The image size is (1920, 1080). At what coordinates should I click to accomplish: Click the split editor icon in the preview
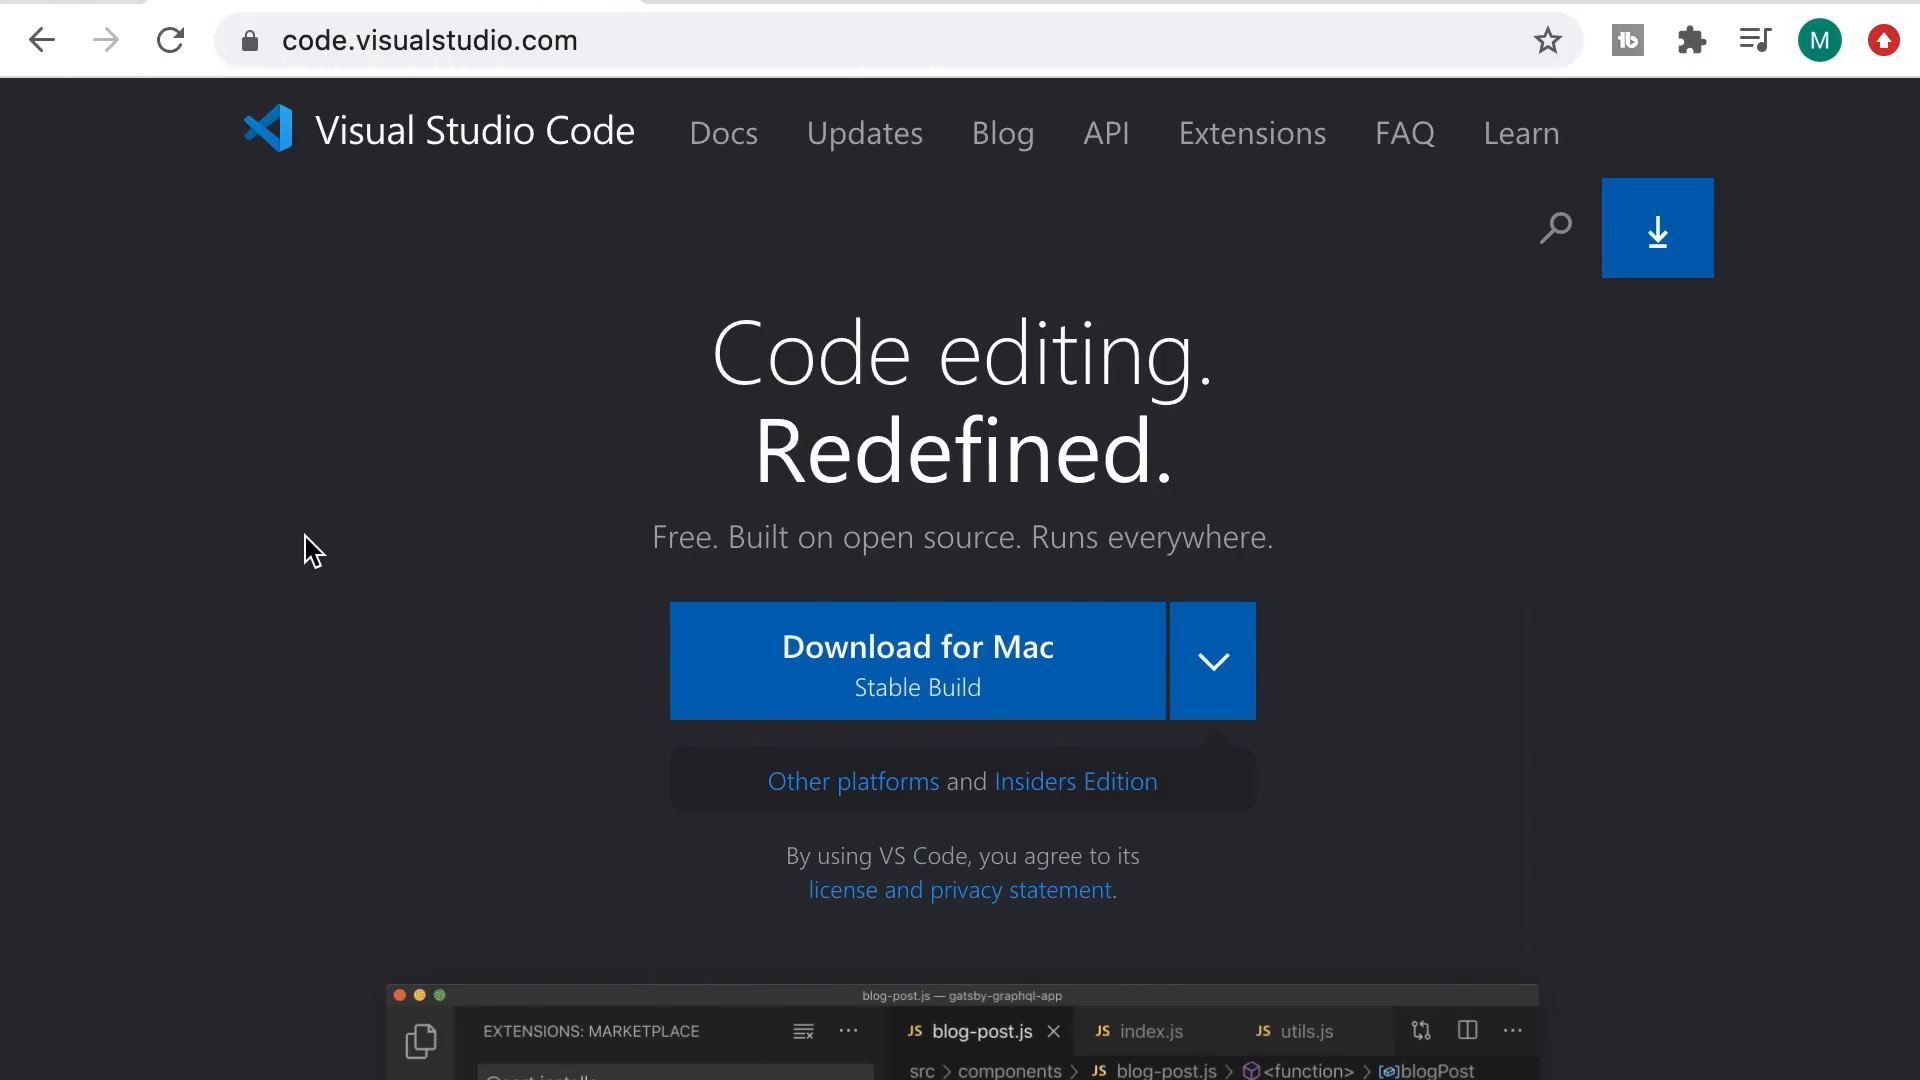click(1467, 1030)
